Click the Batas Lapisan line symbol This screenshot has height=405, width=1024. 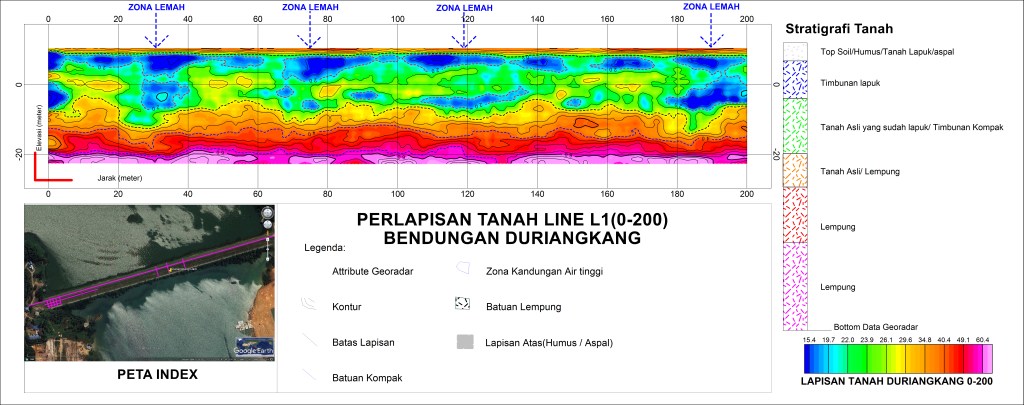[310, 340]
